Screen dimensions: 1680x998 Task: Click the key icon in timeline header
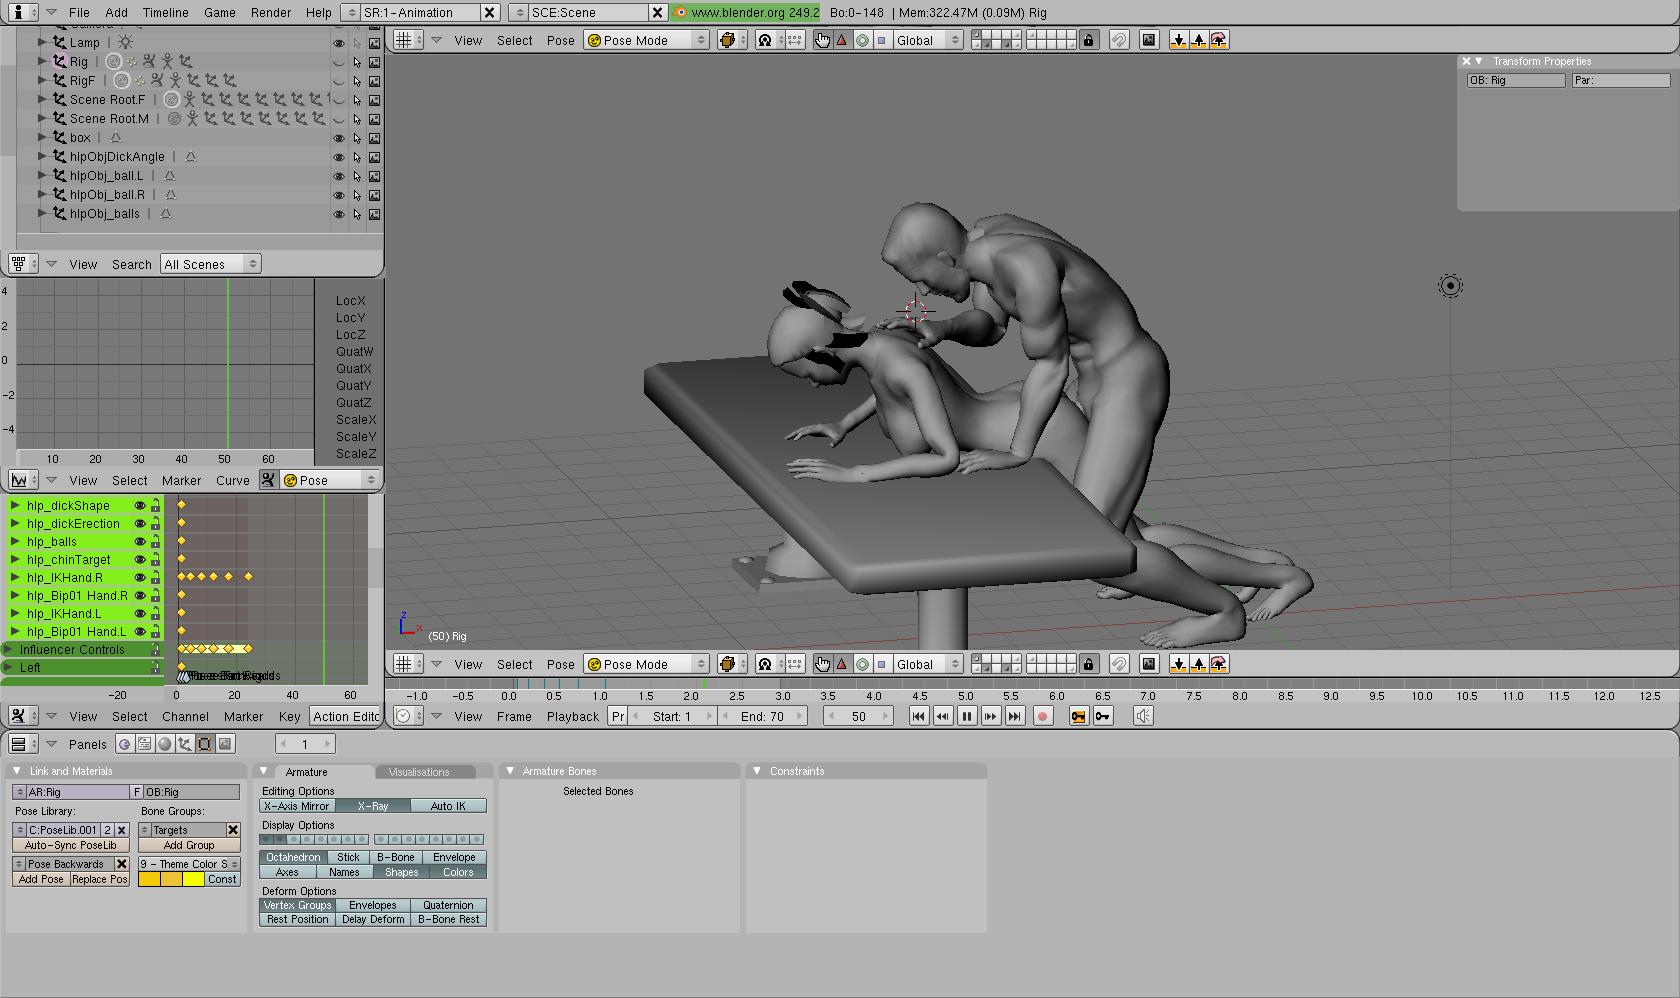coord(1103,716)
